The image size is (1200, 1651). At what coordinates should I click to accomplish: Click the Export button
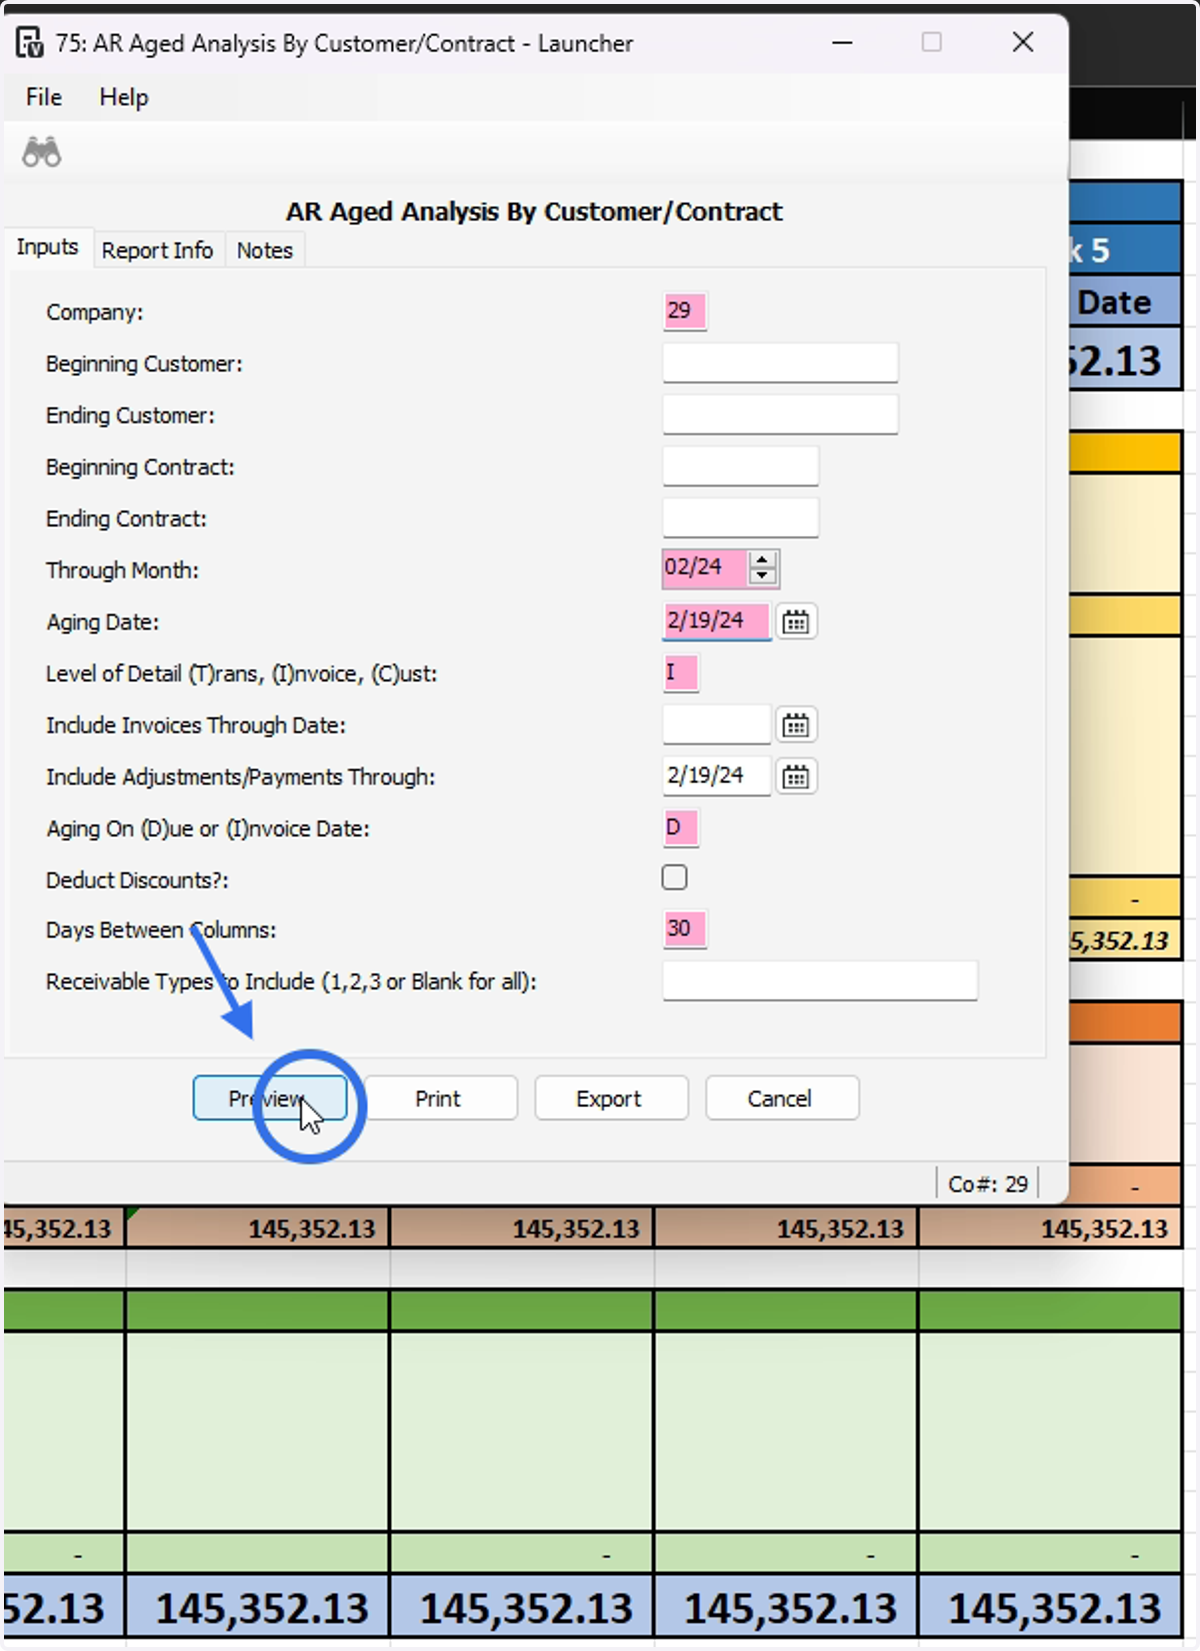[x=612, y=1098]
